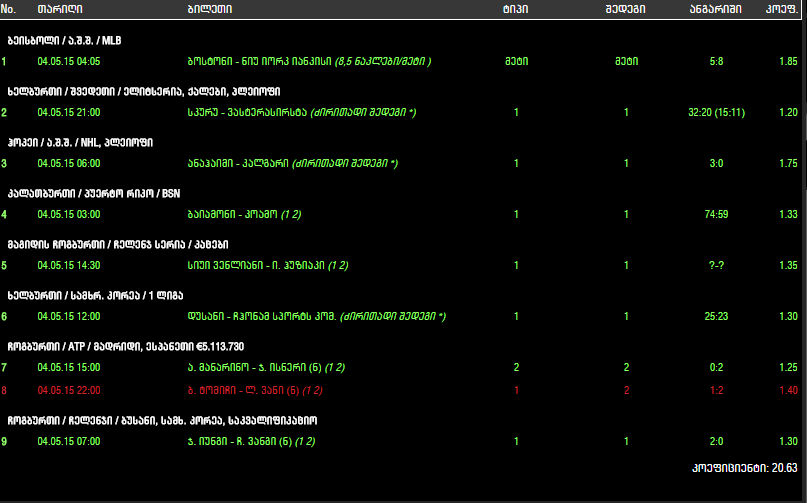
Task: Click the date '04.05.15 15:00'
Action: click(x=69, y=367)
